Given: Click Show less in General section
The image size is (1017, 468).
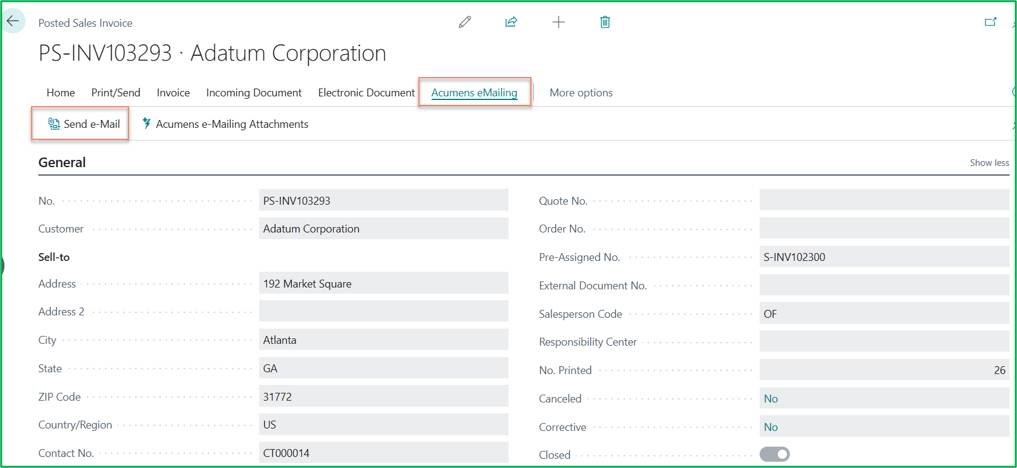Looking at the screenshot, I should pyautogui.click(x=989, y=163).
